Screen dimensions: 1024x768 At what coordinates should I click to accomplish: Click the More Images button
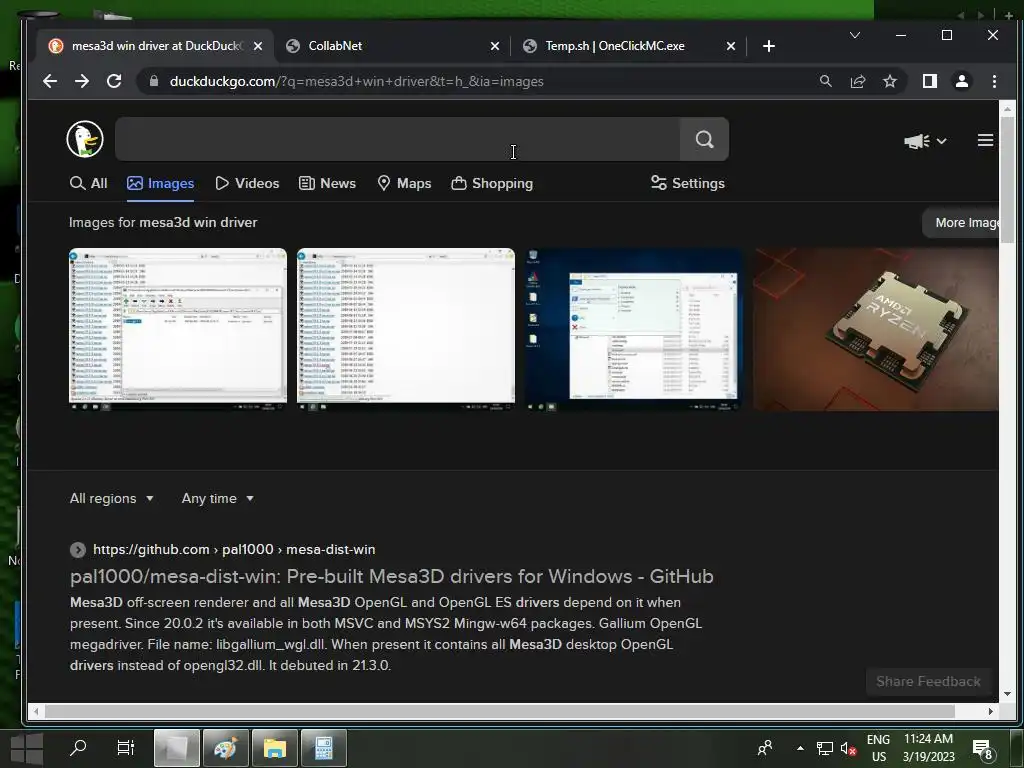point(961,223)
